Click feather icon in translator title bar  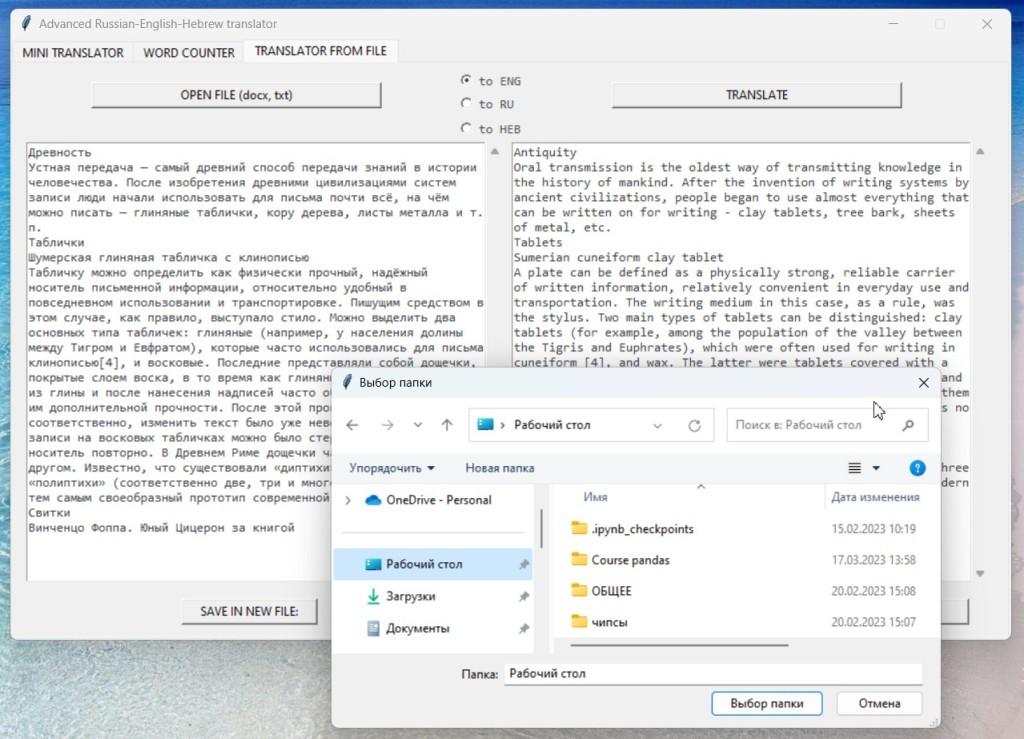point(26,24)
